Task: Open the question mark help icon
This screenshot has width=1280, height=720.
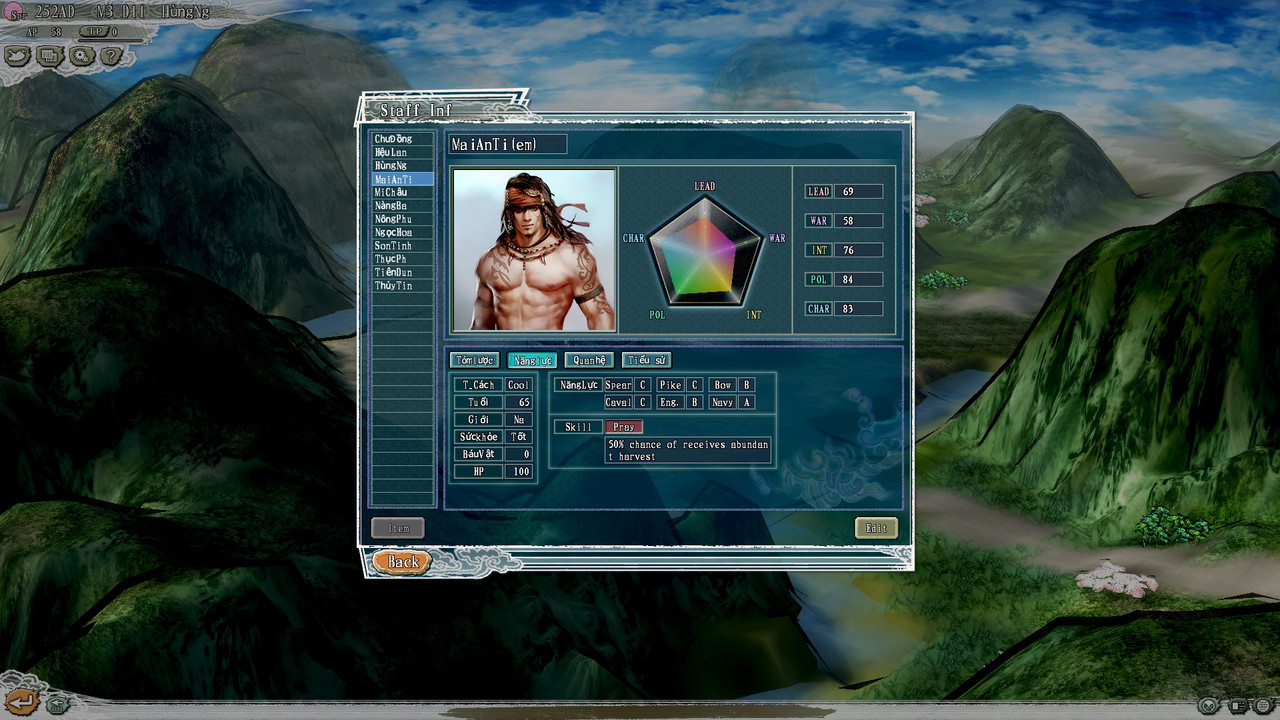Action: click(x=112, y=56)
